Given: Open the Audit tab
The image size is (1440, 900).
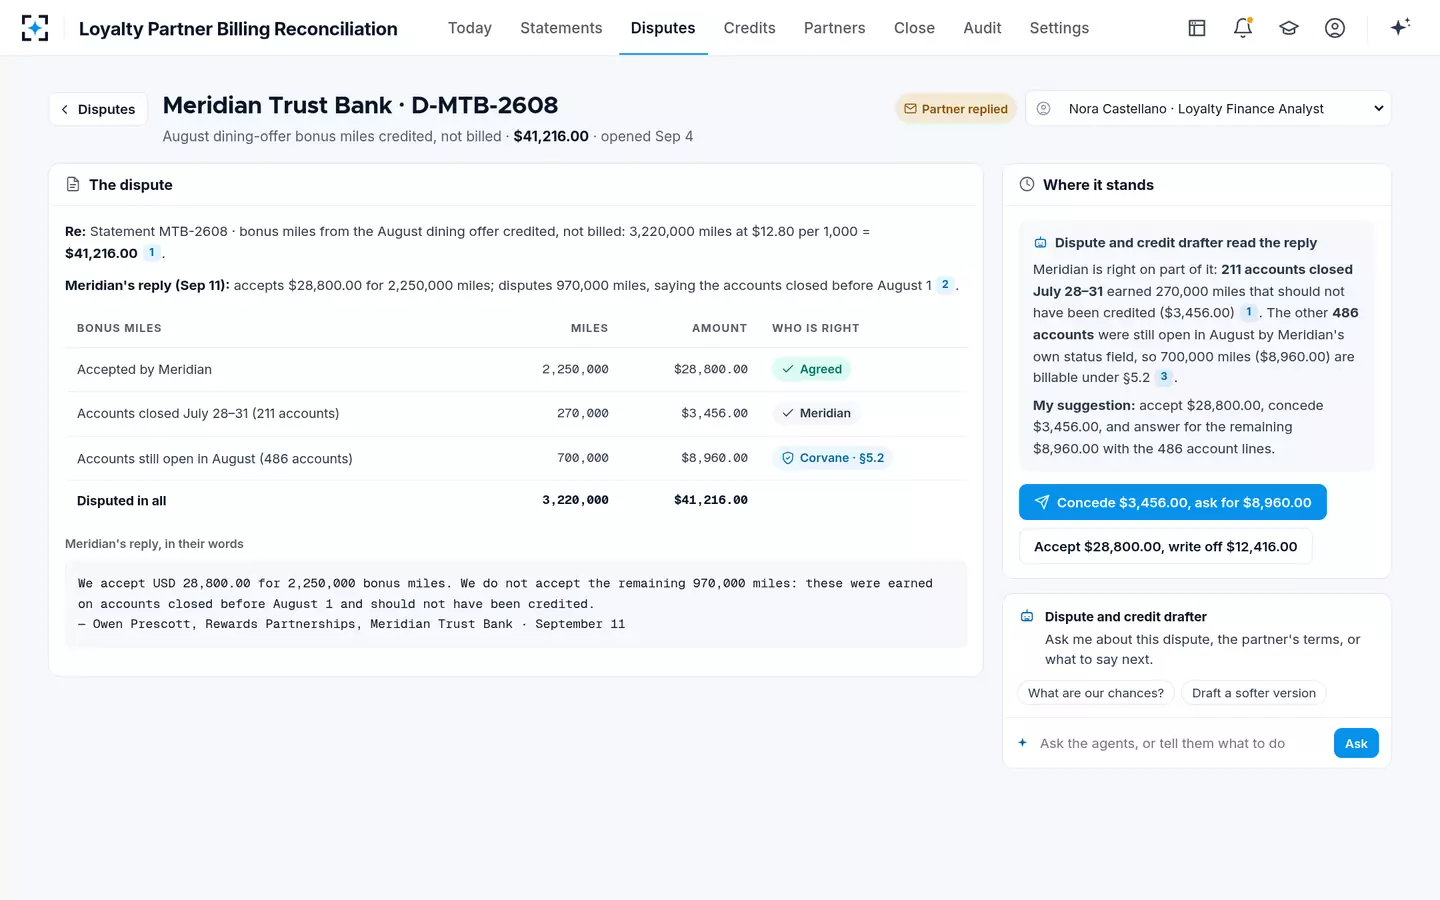Looking at the screenshot, I should tap(982, 28).
